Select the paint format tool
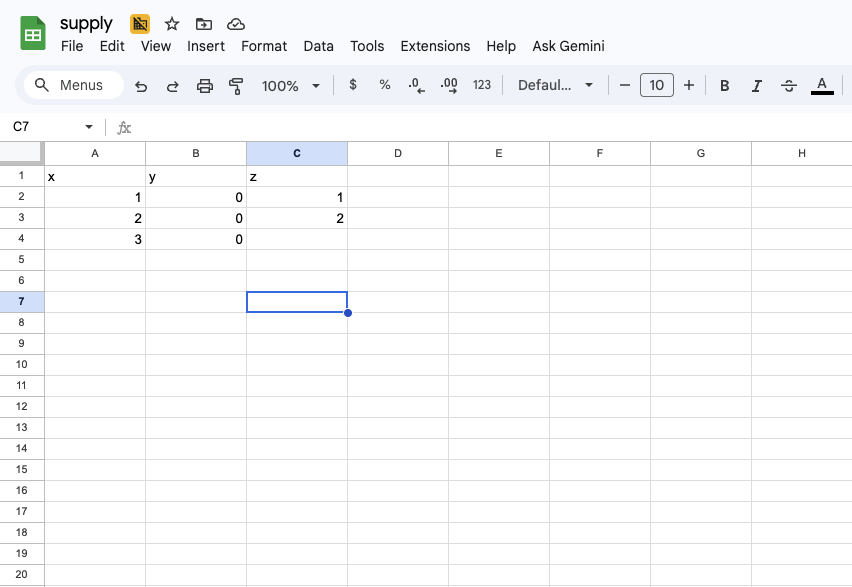The width and height of the screenshot is (852, 587). [236, 86]
